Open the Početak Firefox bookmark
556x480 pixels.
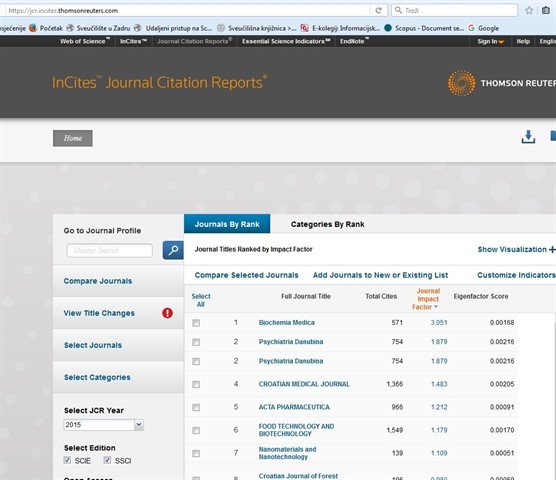(46, 28)
